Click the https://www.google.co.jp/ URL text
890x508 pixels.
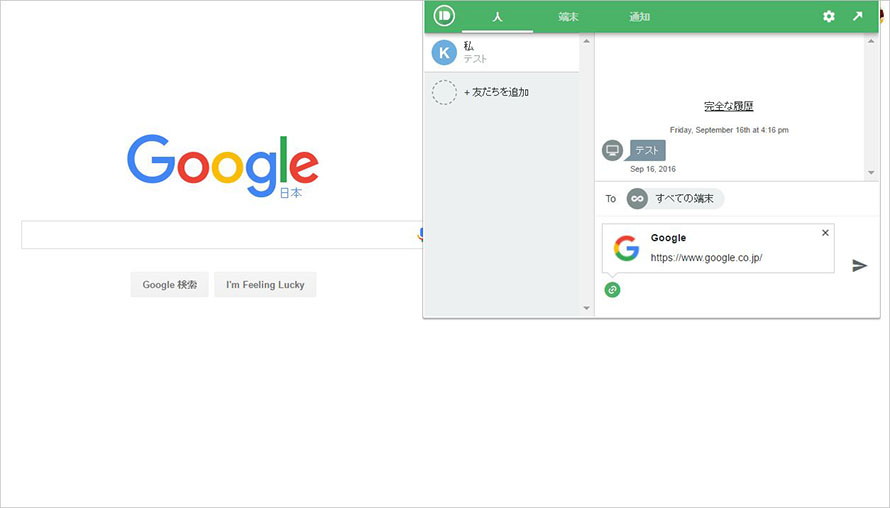(706, 258)
